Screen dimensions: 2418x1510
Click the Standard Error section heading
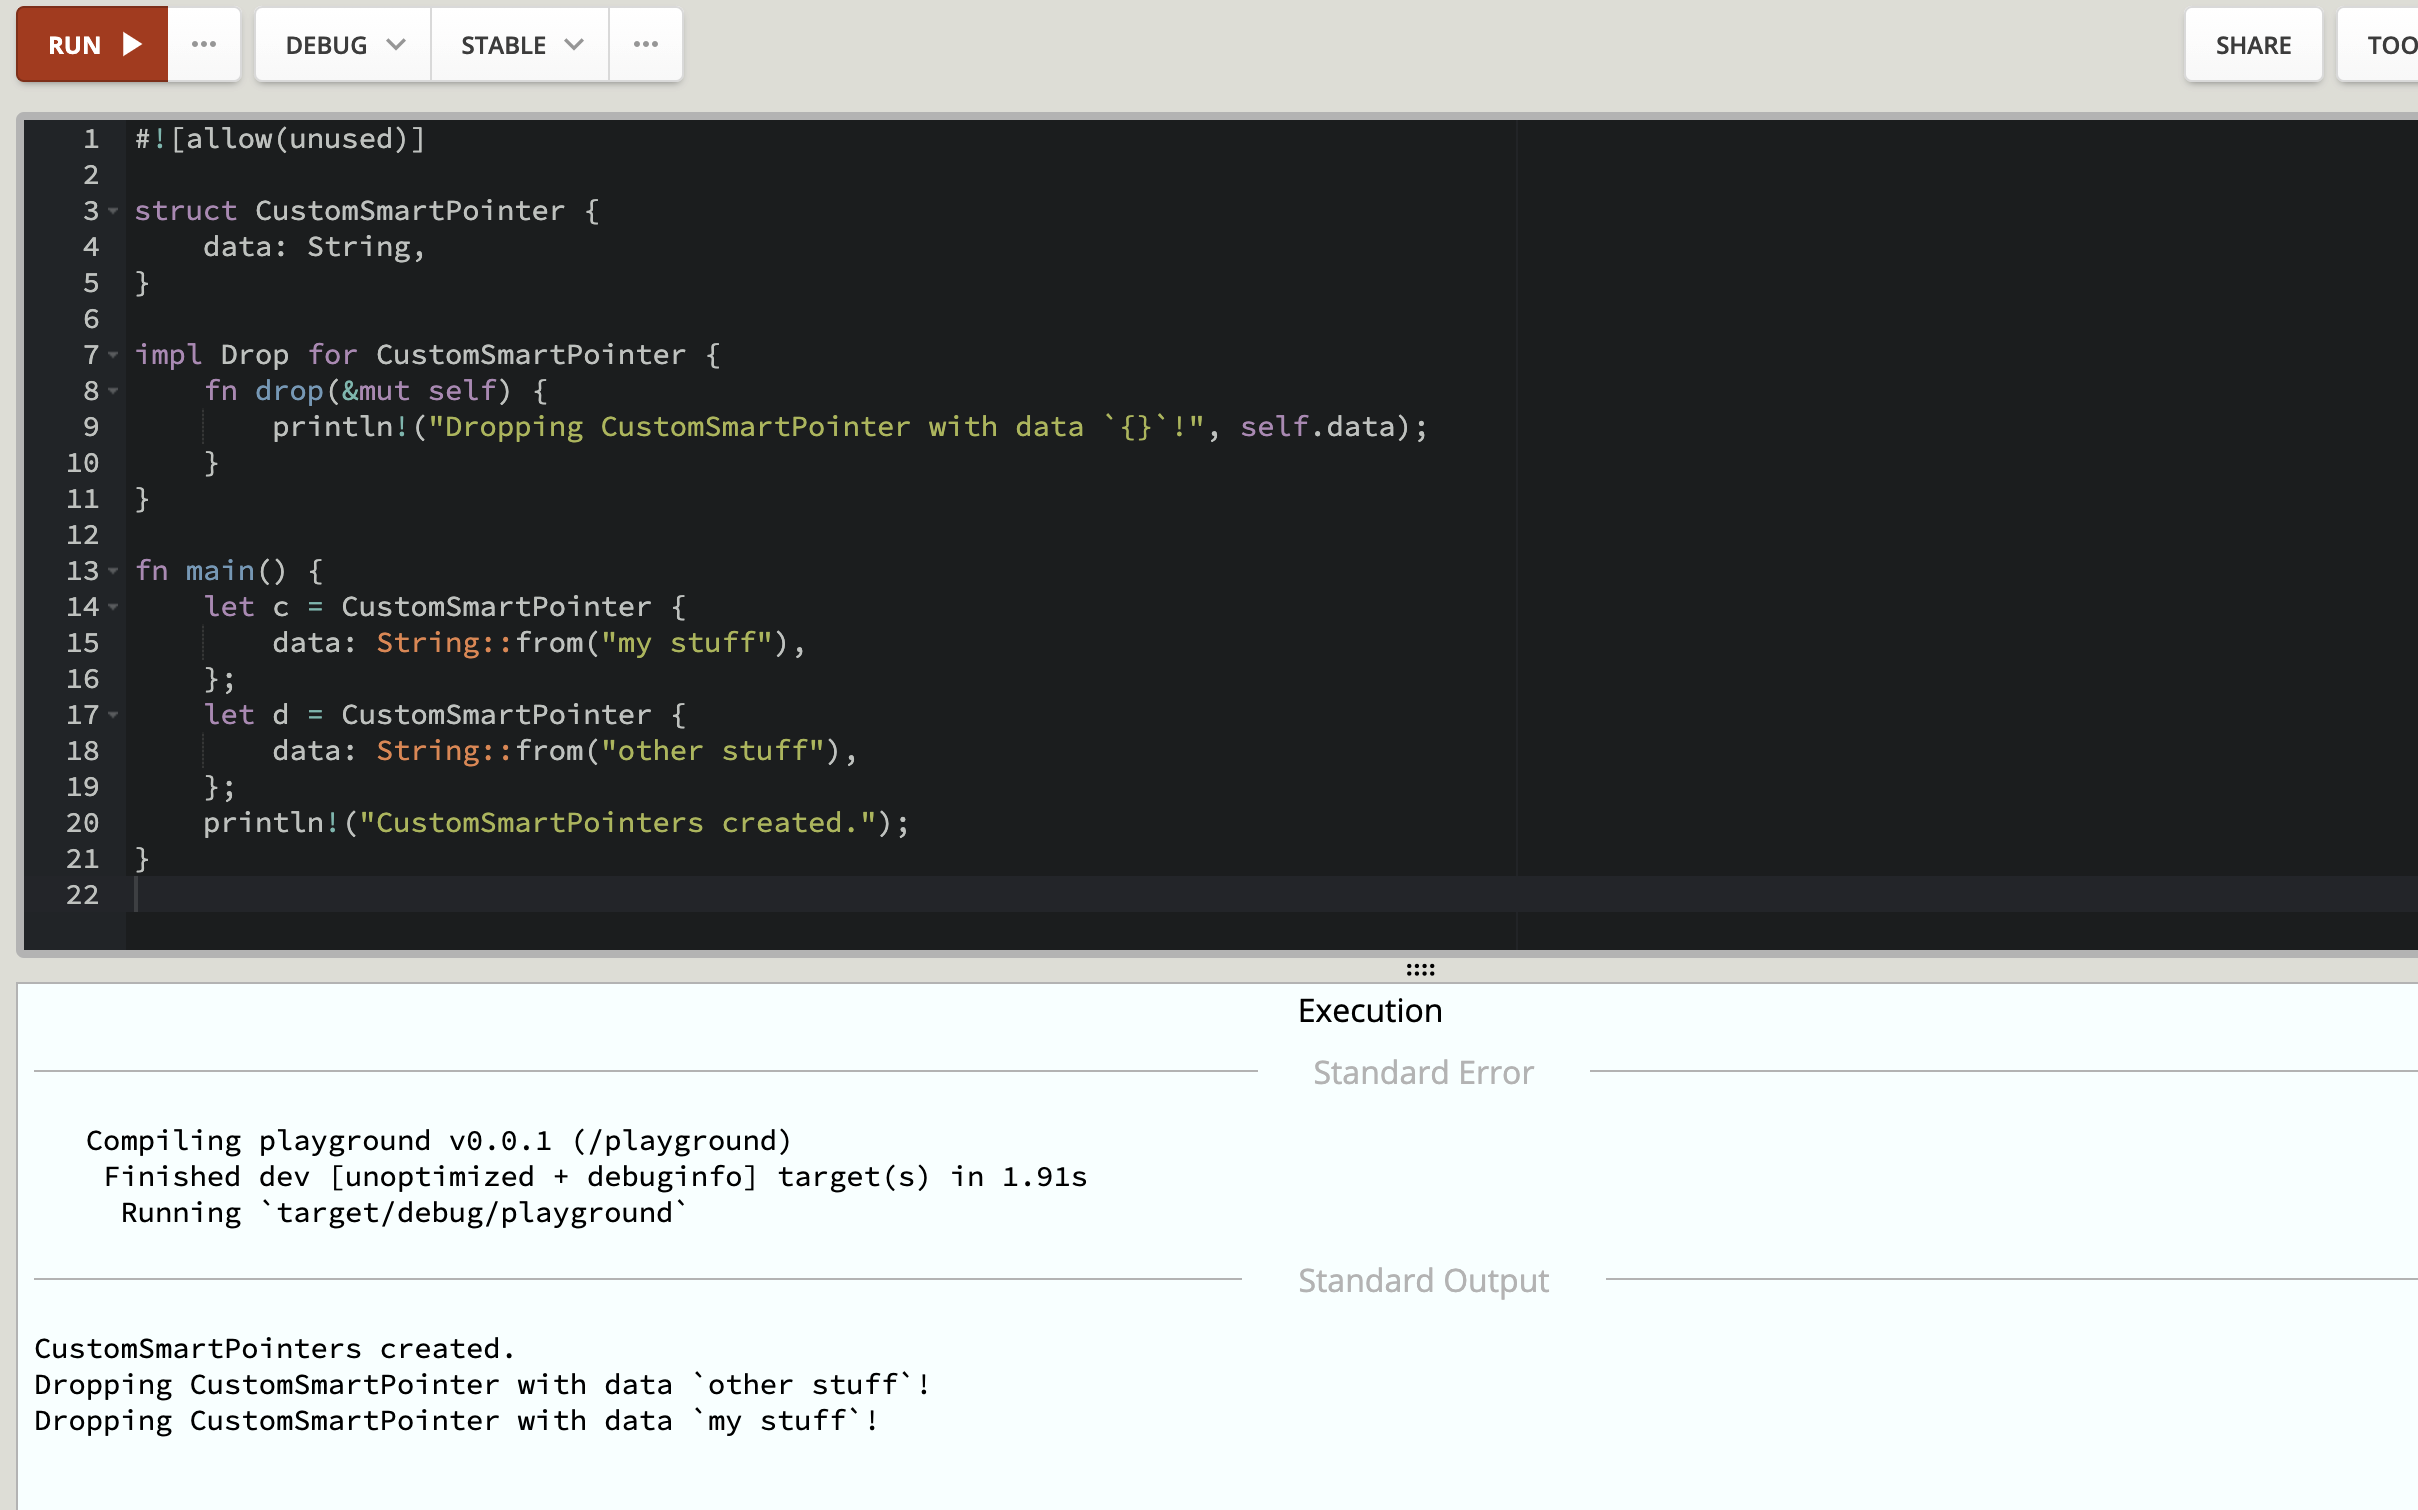pos(1422,1072)
